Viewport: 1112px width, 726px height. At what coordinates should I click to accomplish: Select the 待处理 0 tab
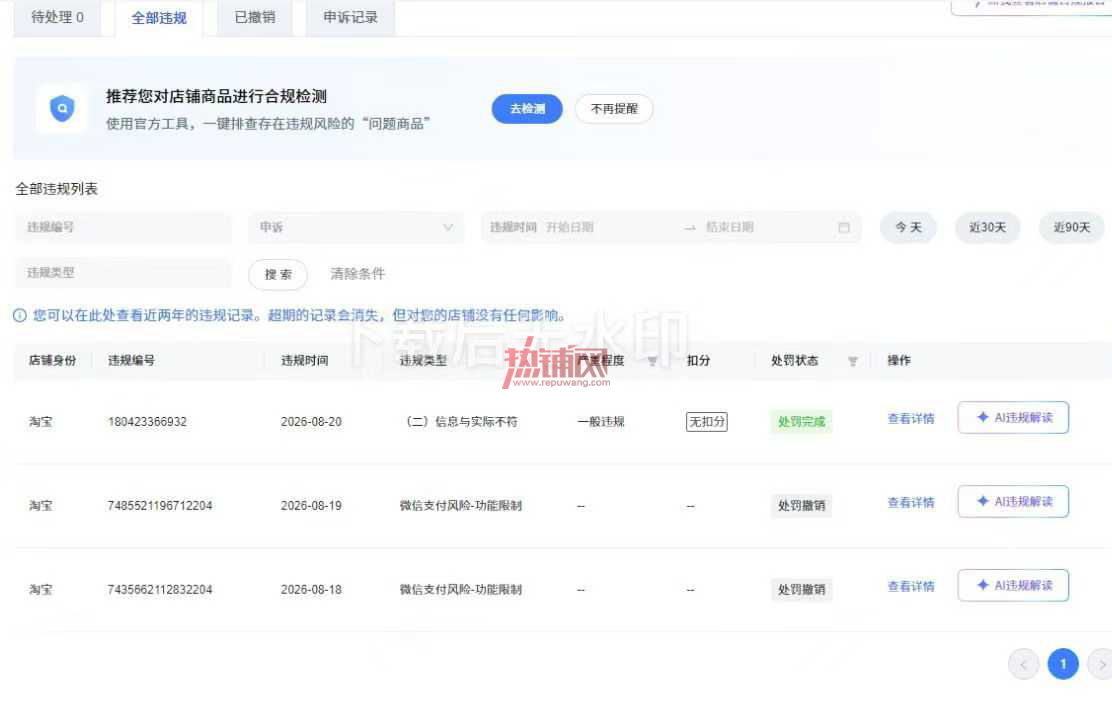point(57,17)
